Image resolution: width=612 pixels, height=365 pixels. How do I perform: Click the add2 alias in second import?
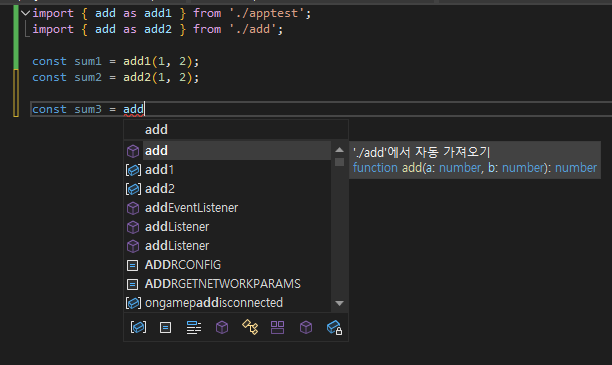(158, 29)
